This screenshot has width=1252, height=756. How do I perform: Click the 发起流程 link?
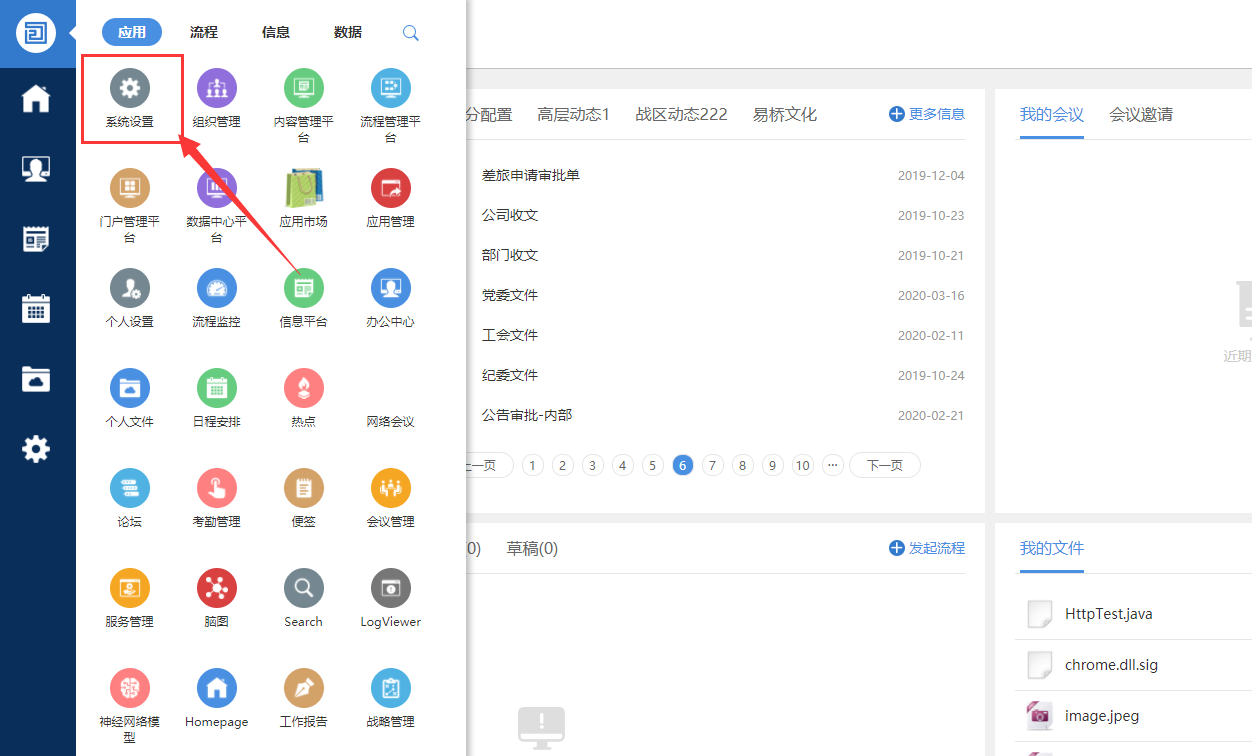(x=927, y=548)
